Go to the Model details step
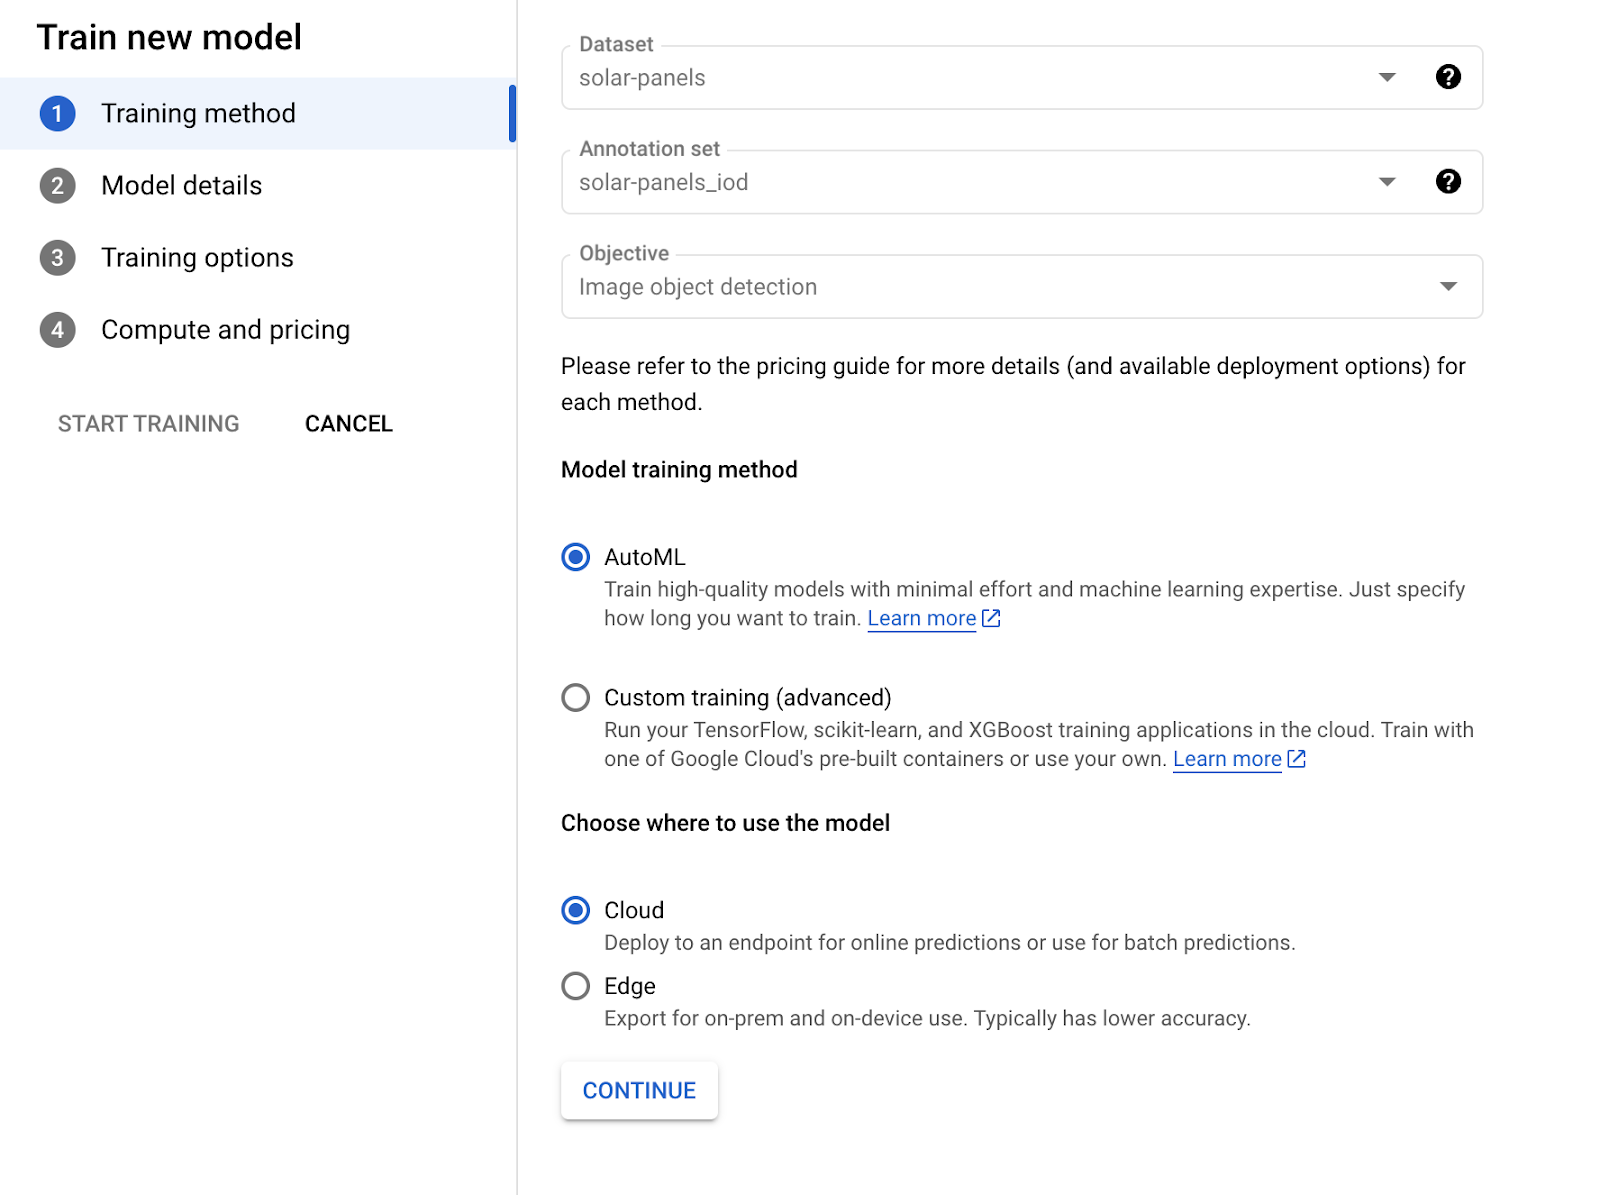 (x=181, y=185)
